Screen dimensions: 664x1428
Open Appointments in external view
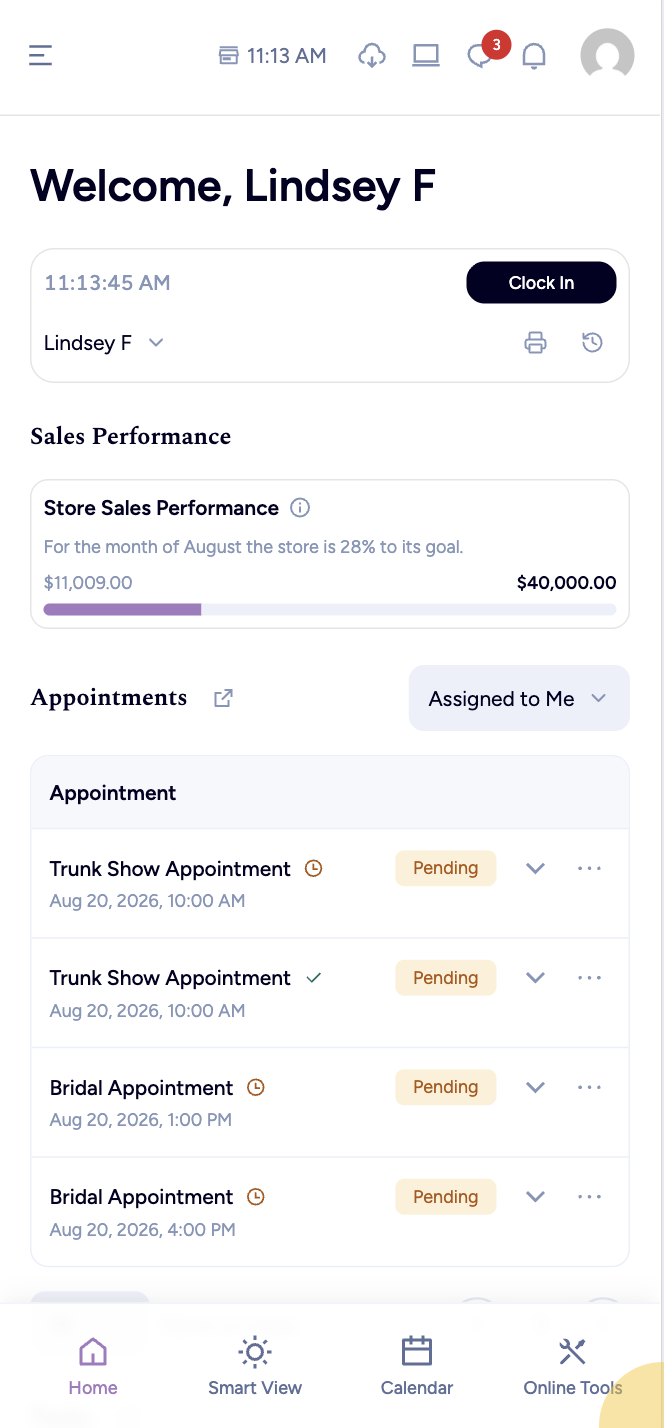[224, 698]
